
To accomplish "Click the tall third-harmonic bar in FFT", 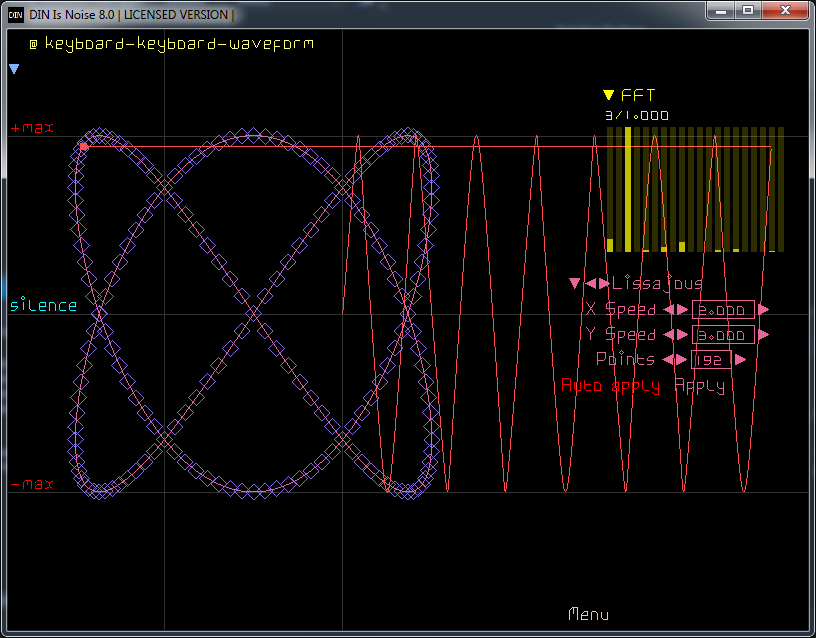I will (628, 190).
